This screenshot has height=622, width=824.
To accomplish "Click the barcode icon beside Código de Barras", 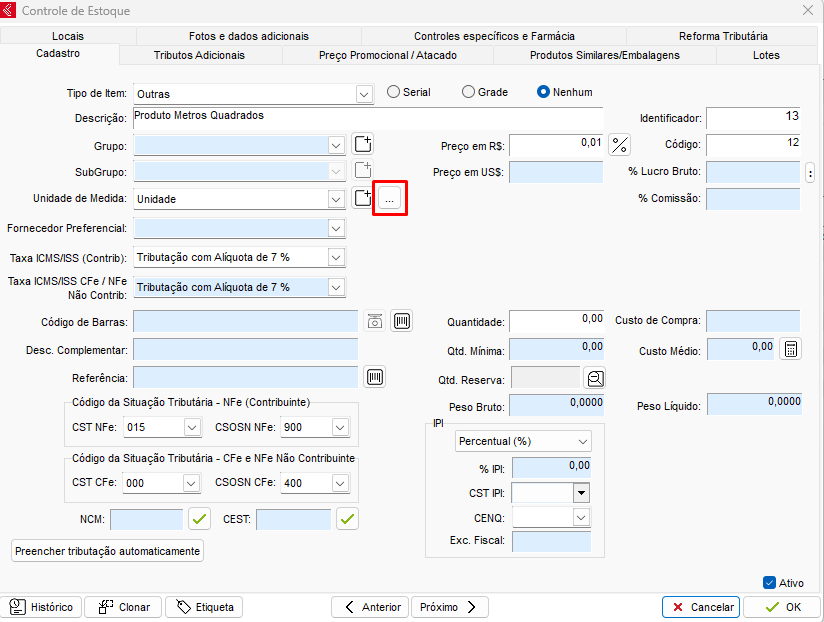I will [401, 321].
